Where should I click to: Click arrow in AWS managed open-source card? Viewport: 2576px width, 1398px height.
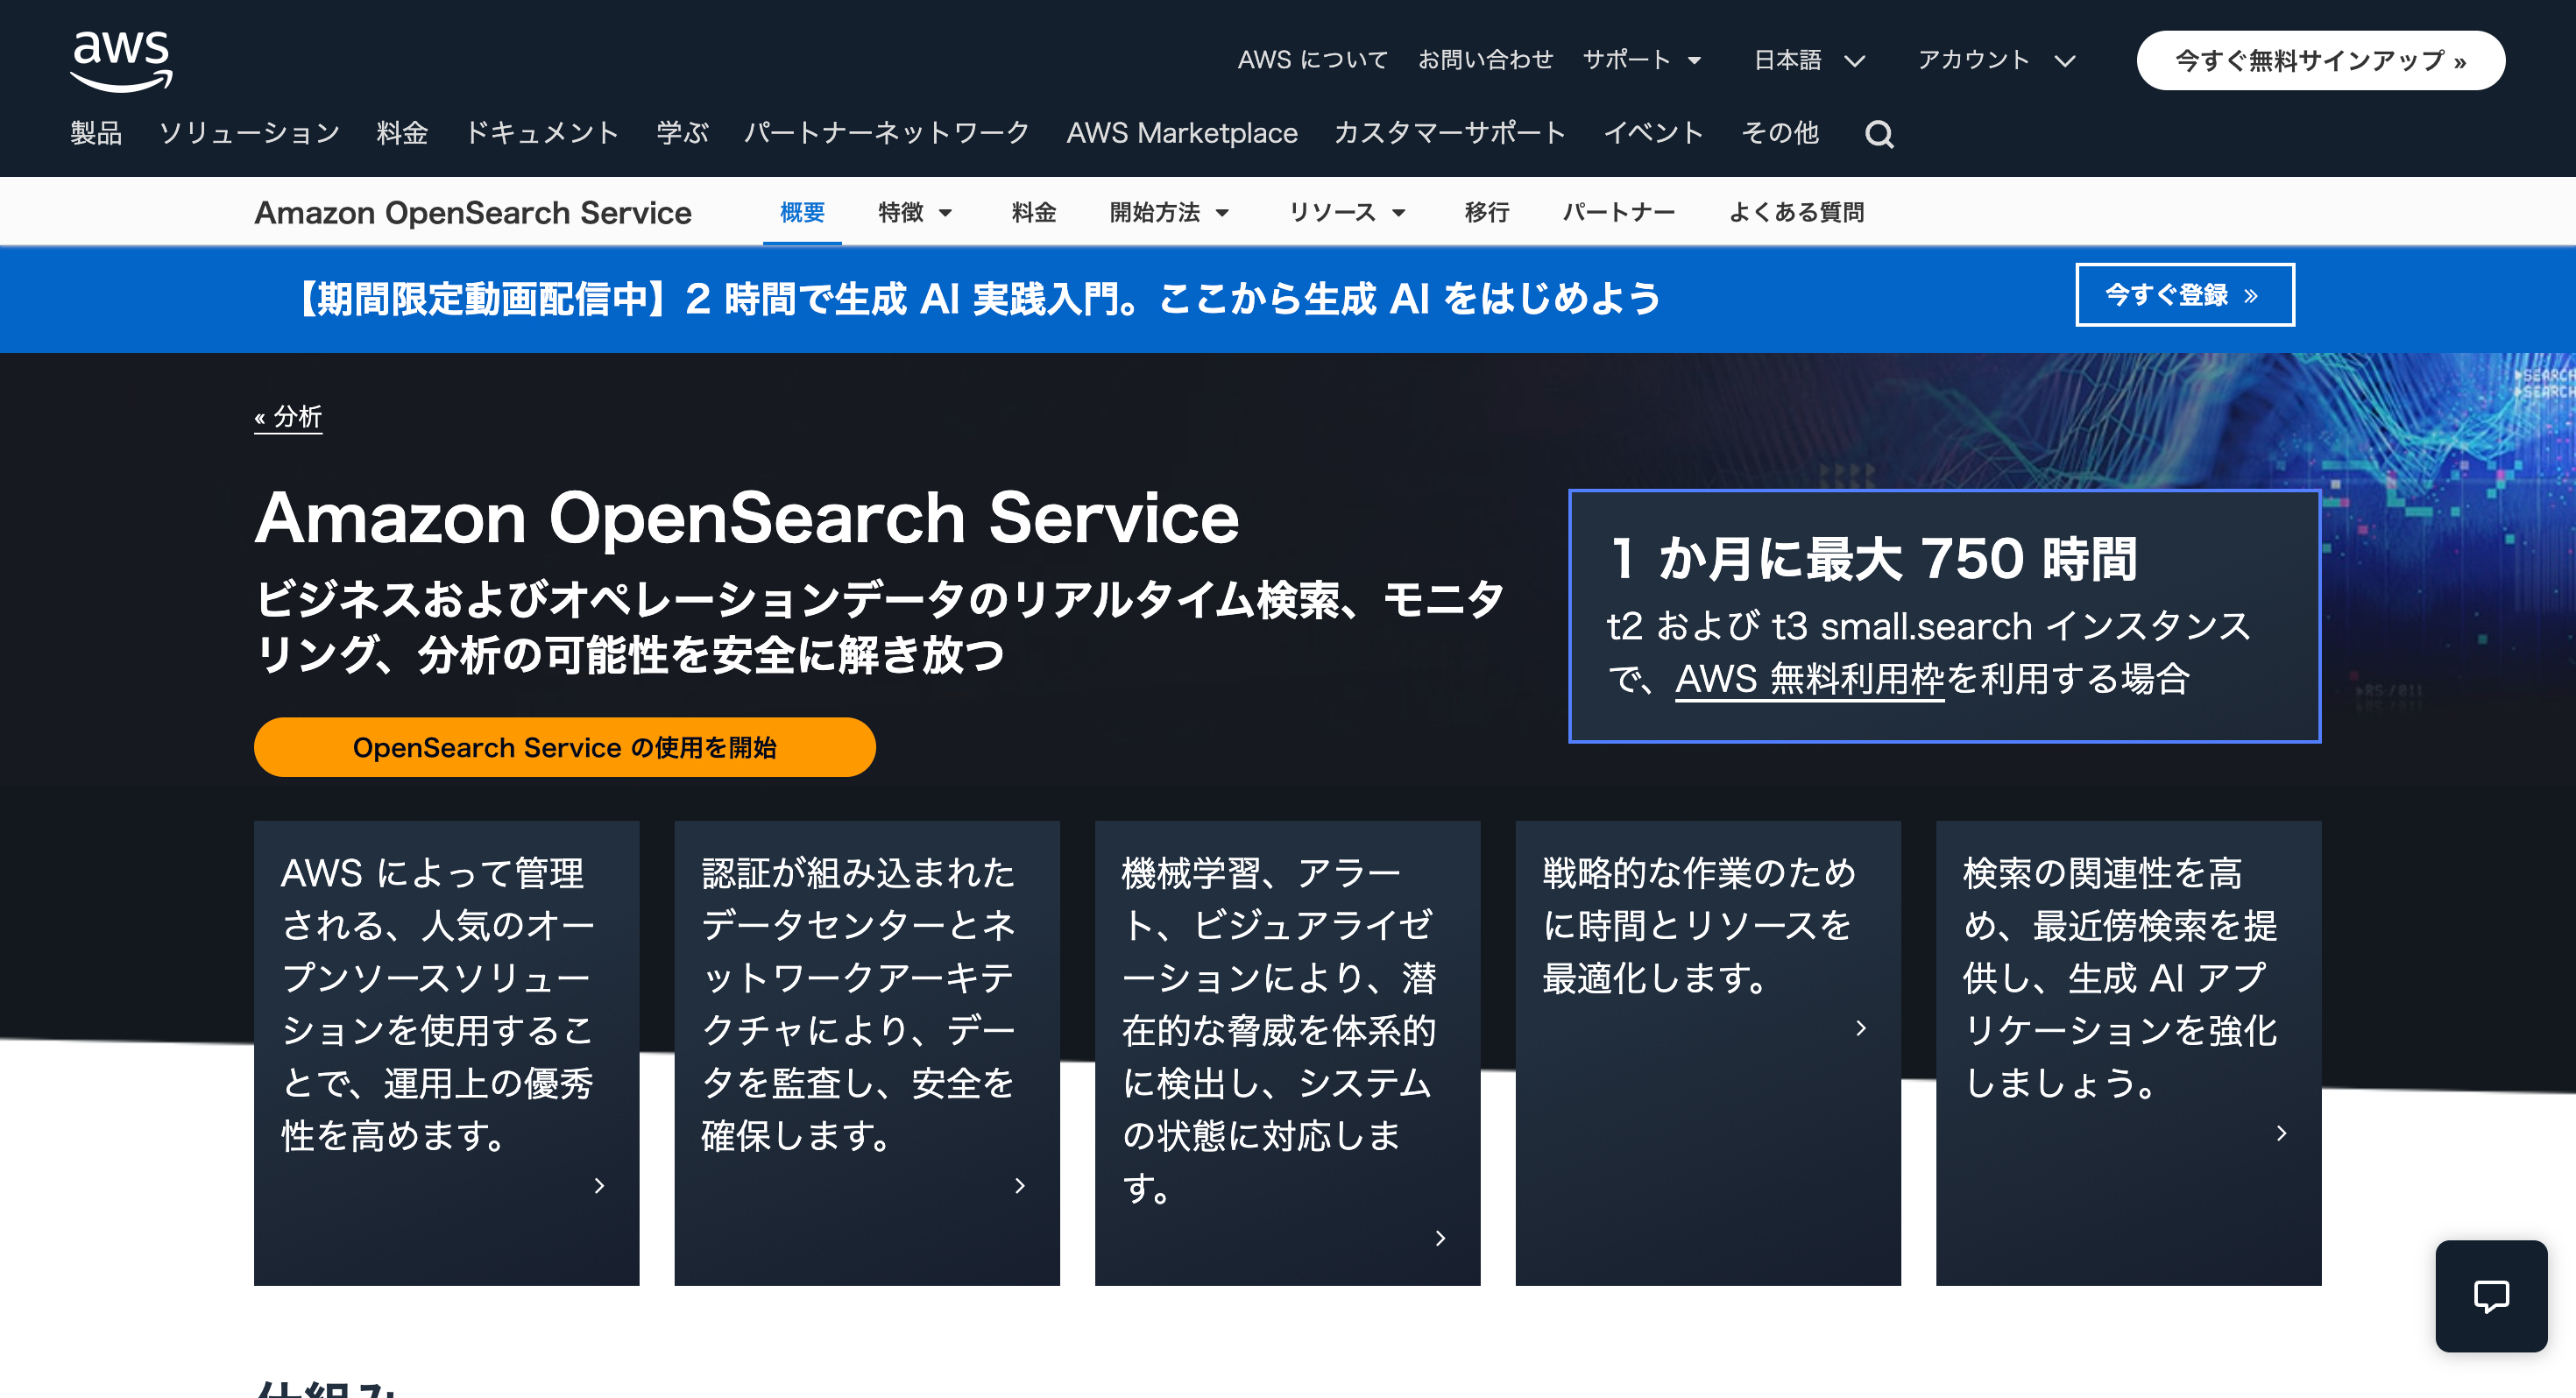coord(600,1186)
